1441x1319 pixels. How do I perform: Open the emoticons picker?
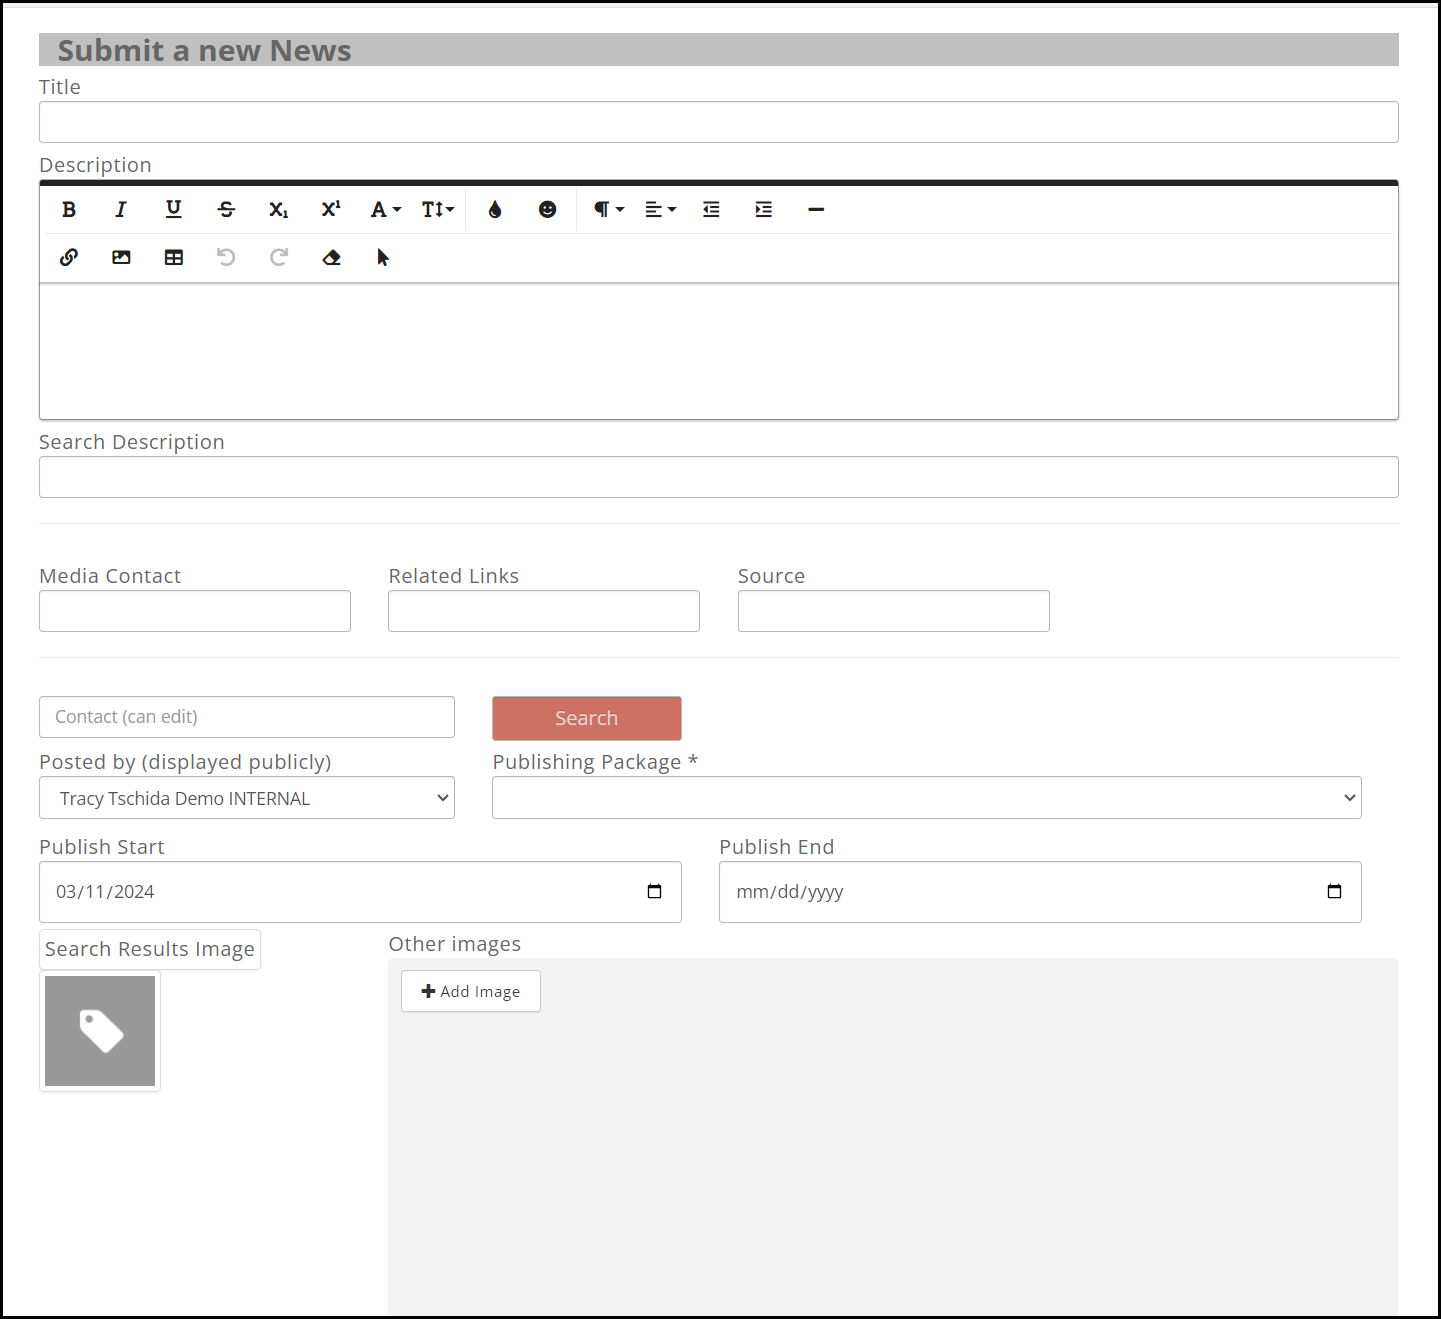click(547, 209)
